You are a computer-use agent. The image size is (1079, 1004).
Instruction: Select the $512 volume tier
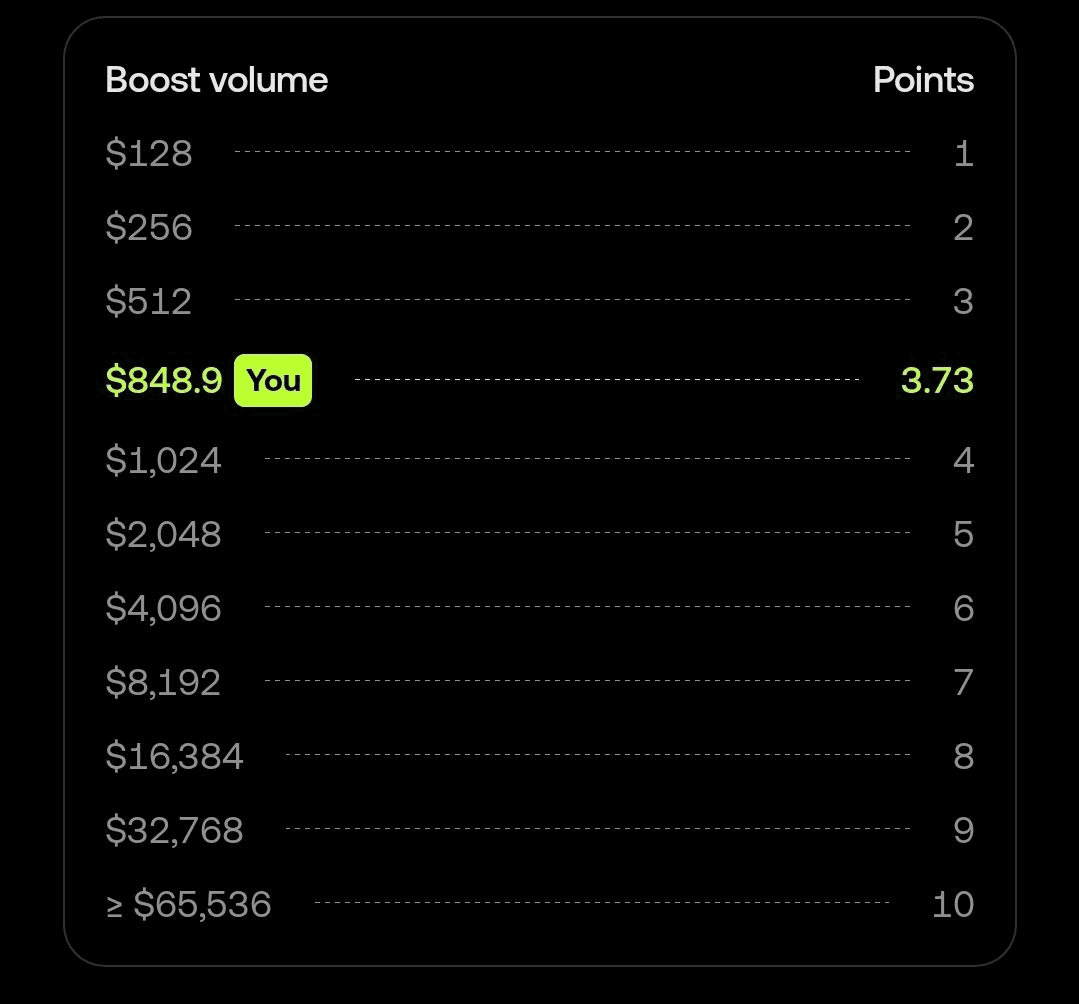pos(149,302)
